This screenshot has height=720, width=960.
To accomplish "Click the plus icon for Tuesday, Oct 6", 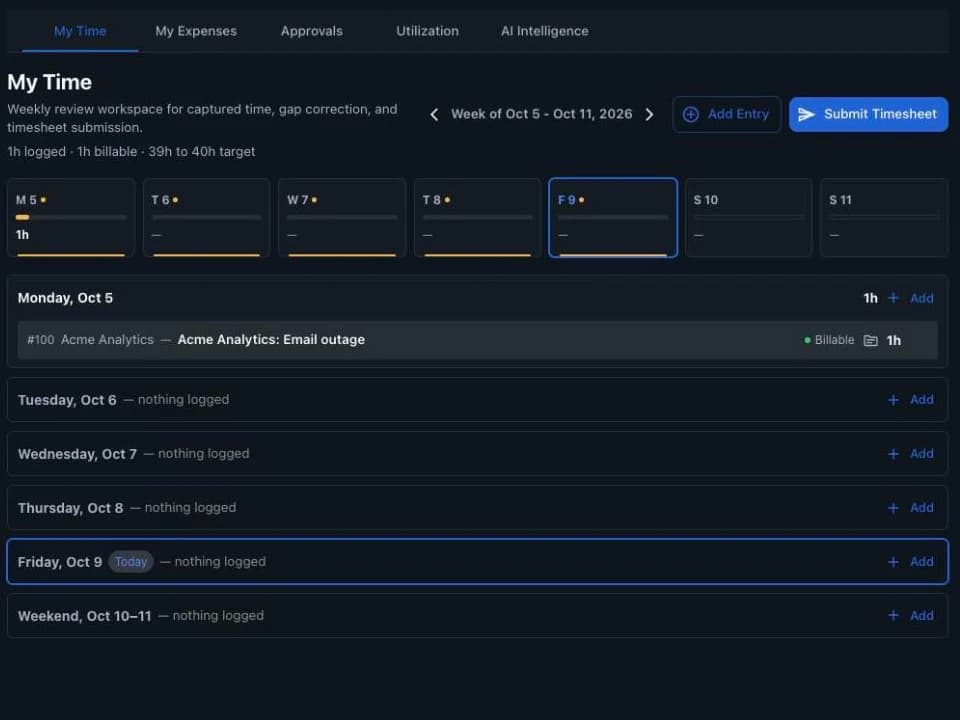I will pyautogui.click(x=893, y=400).
